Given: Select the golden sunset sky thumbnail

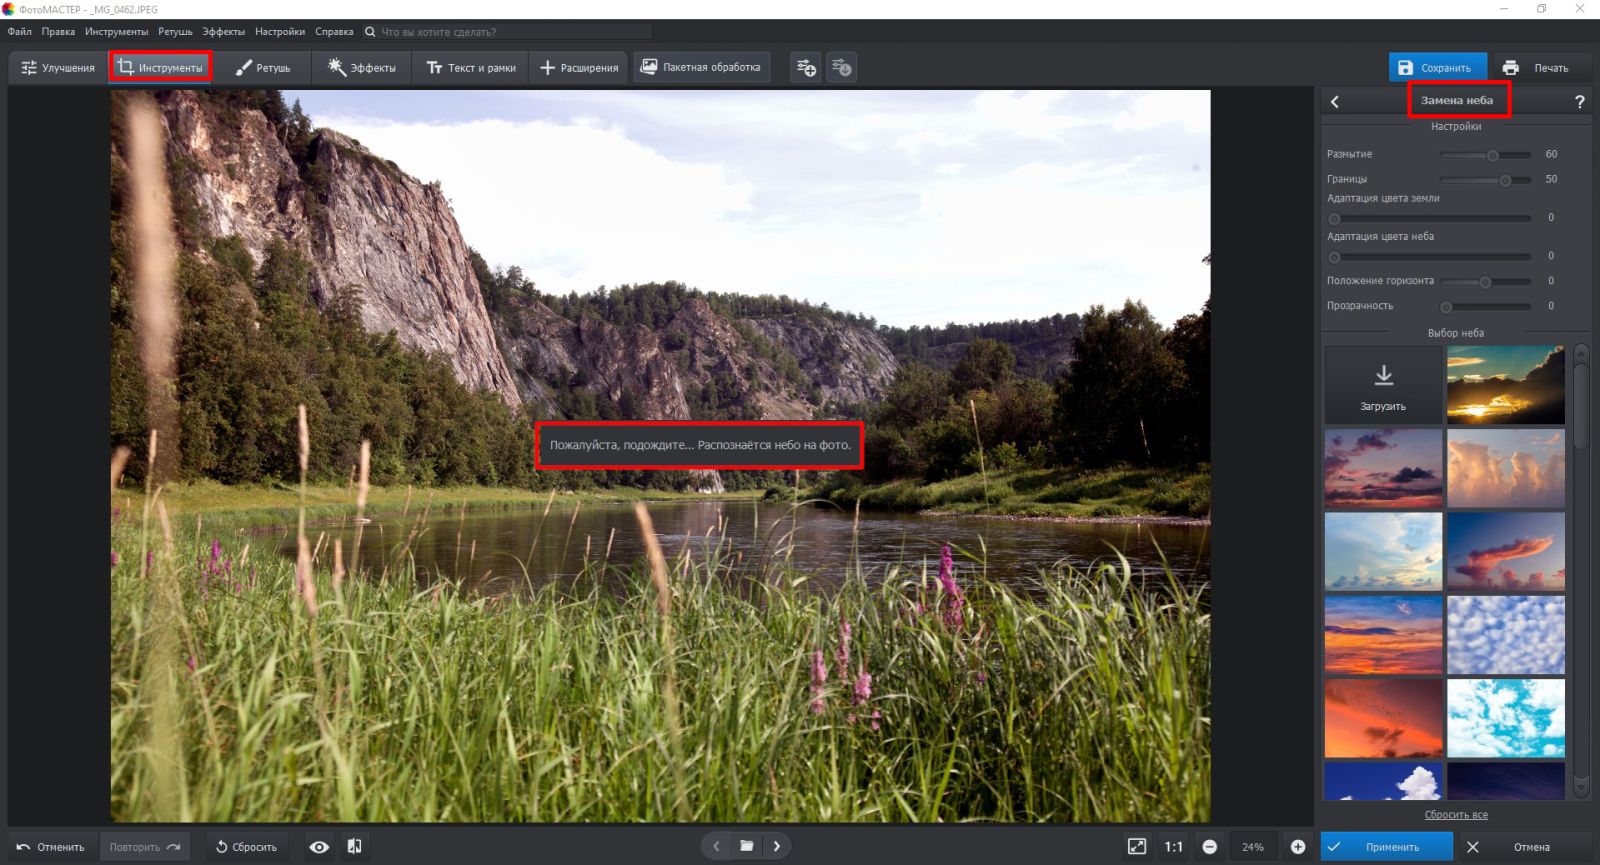Looking at the screenshot, I should click(1505, 385).
